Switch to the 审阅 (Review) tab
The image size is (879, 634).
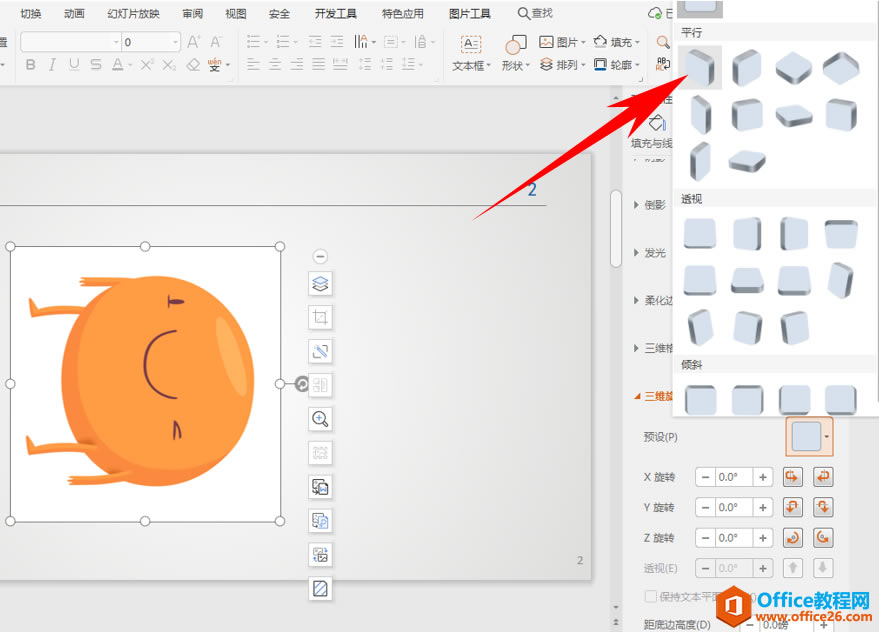[191, 13]
